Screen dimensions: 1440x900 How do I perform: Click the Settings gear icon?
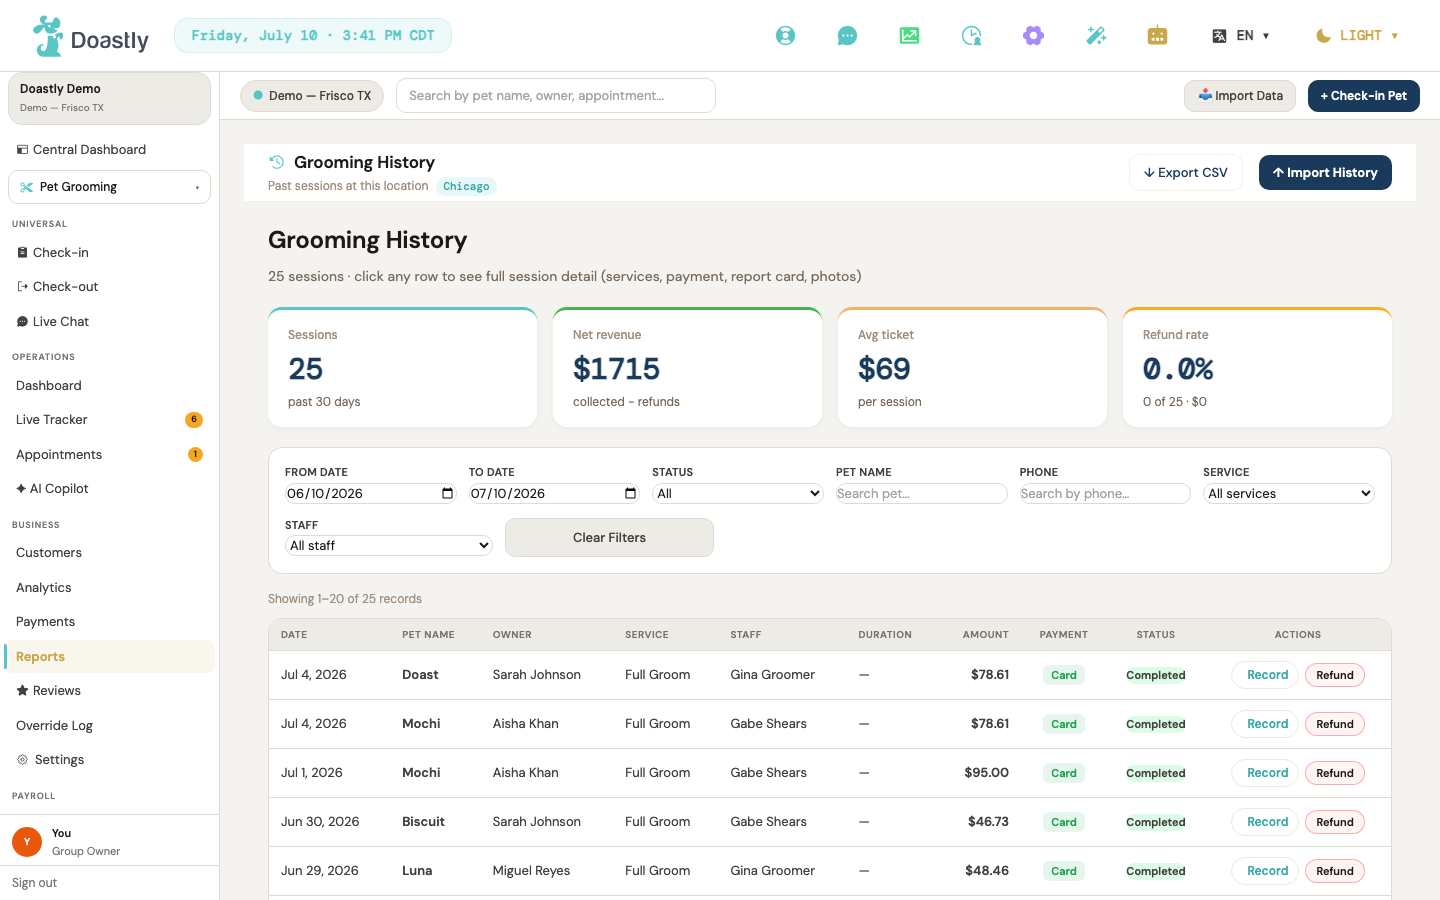click(22, 760)
